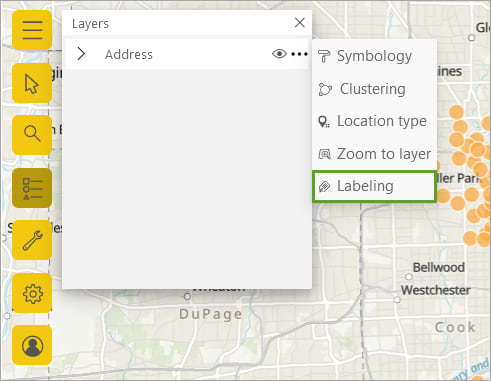
Task: Select Zoom to layer option
Action: click(x=374, y=154)
